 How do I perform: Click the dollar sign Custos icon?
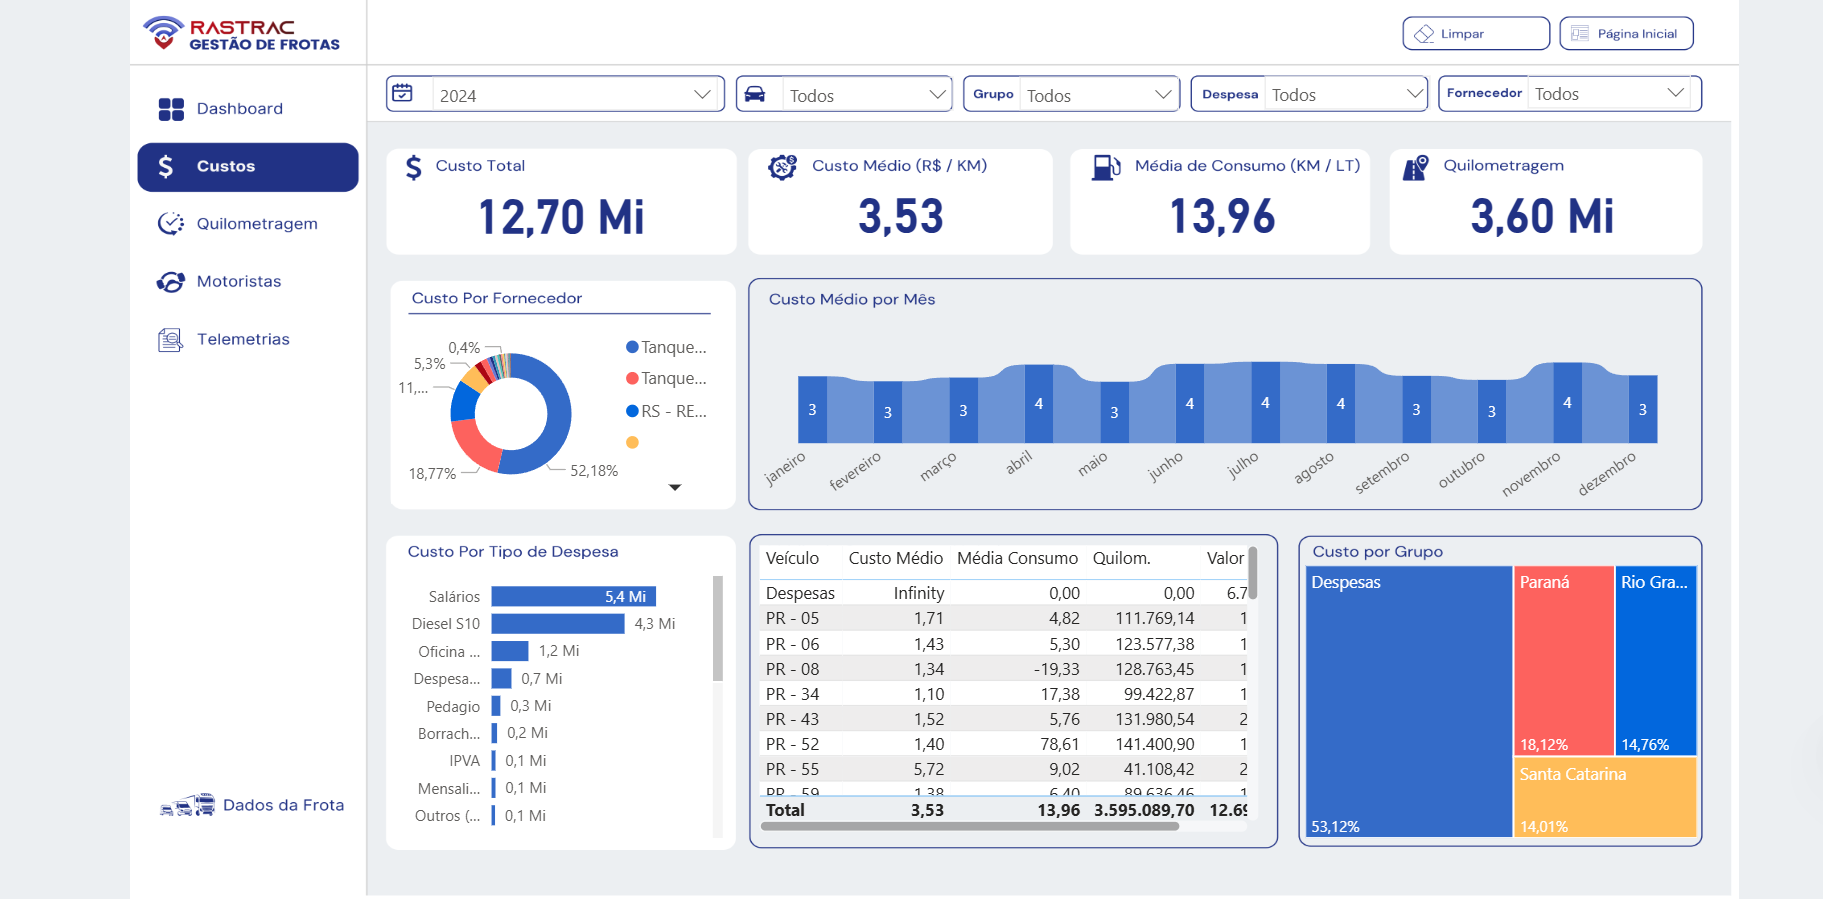coord(166,167)
